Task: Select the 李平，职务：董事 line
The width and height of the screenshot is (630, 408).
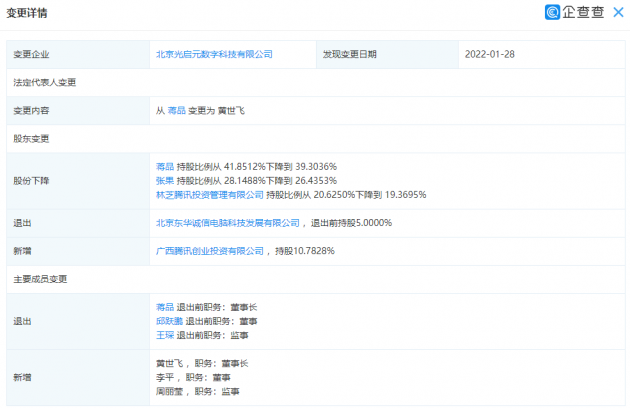Action: [193, 377]
